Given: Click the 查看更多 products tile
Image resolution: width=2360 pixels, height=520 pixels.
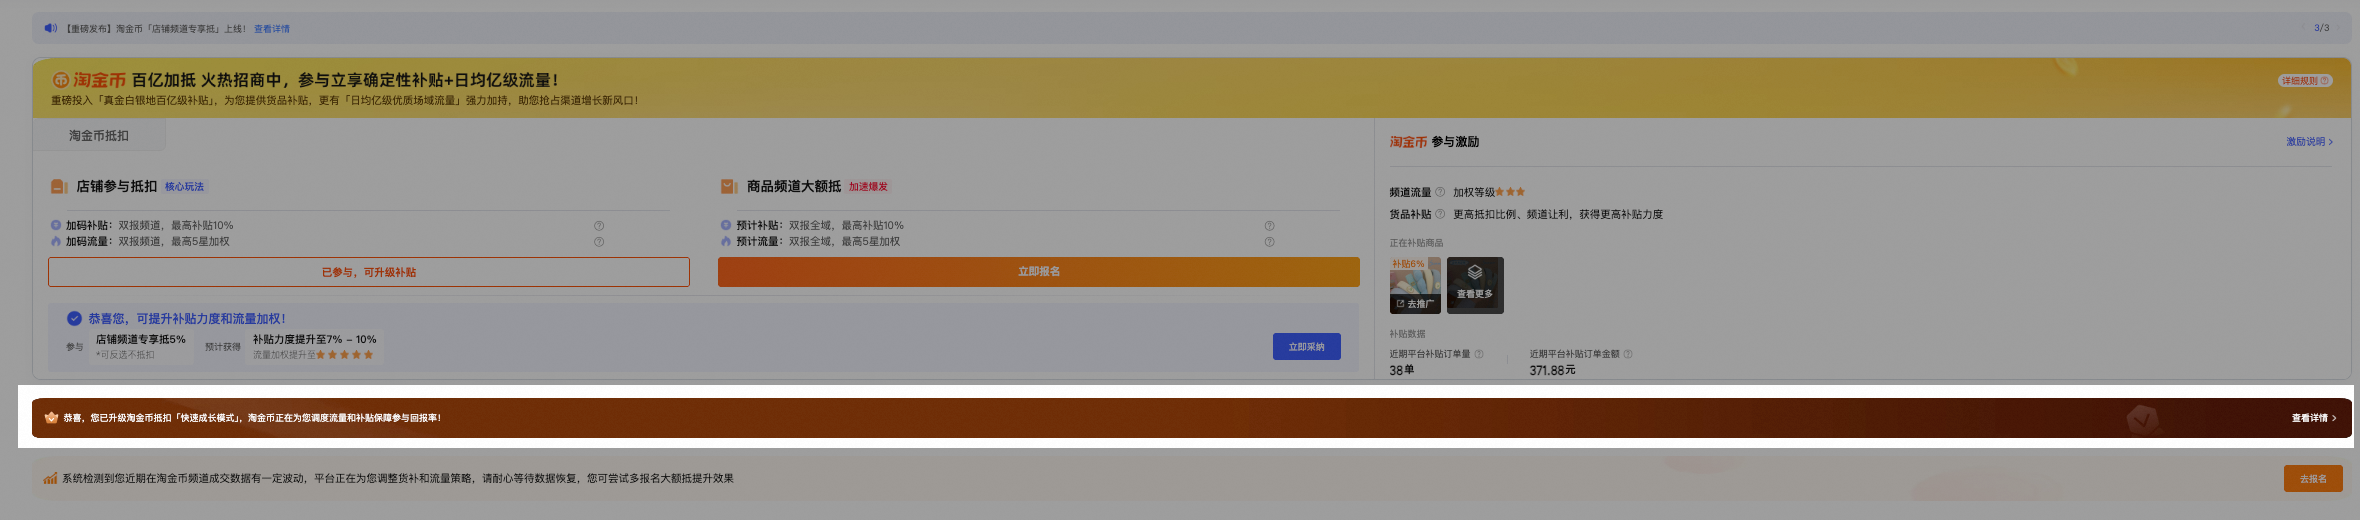Looking at the screenshot, I should [x=1475, y=286].
